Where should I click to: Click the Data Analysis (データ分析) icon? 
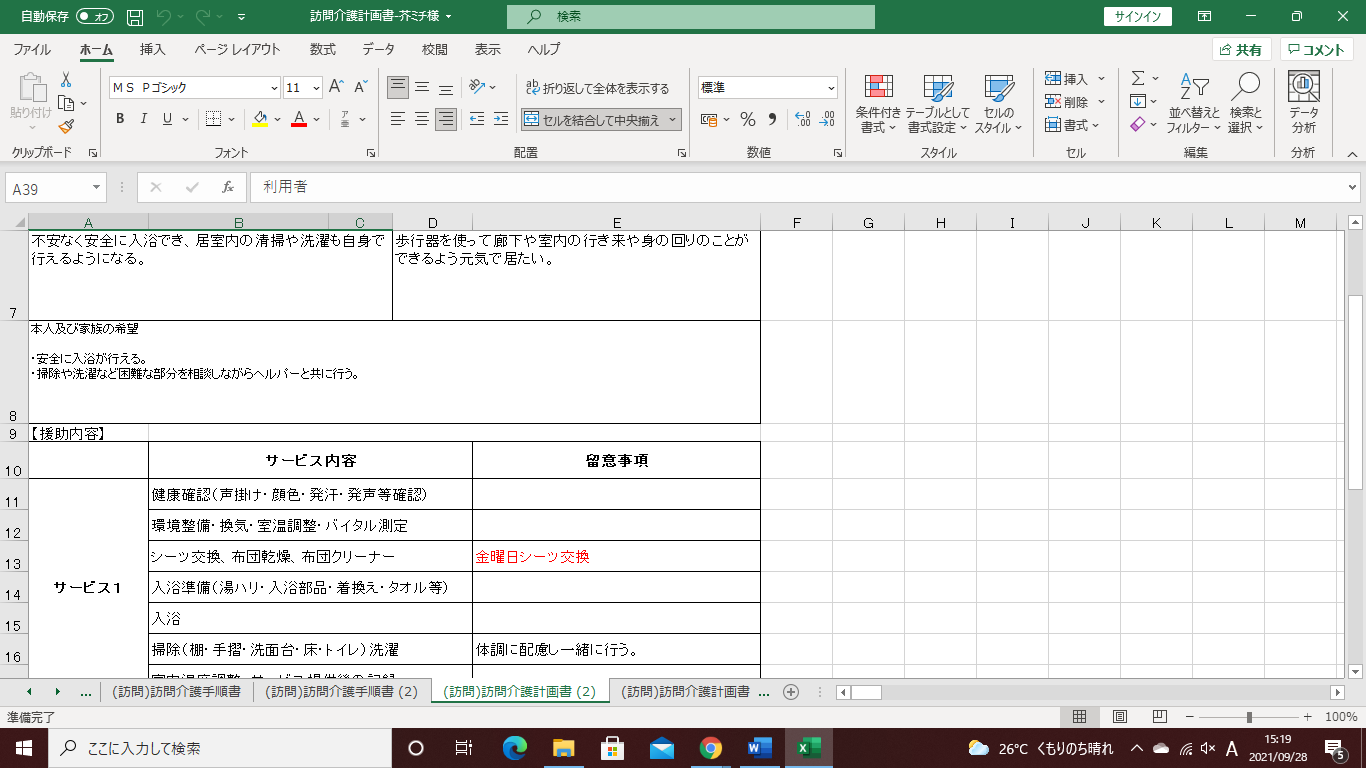(1303, 104)
